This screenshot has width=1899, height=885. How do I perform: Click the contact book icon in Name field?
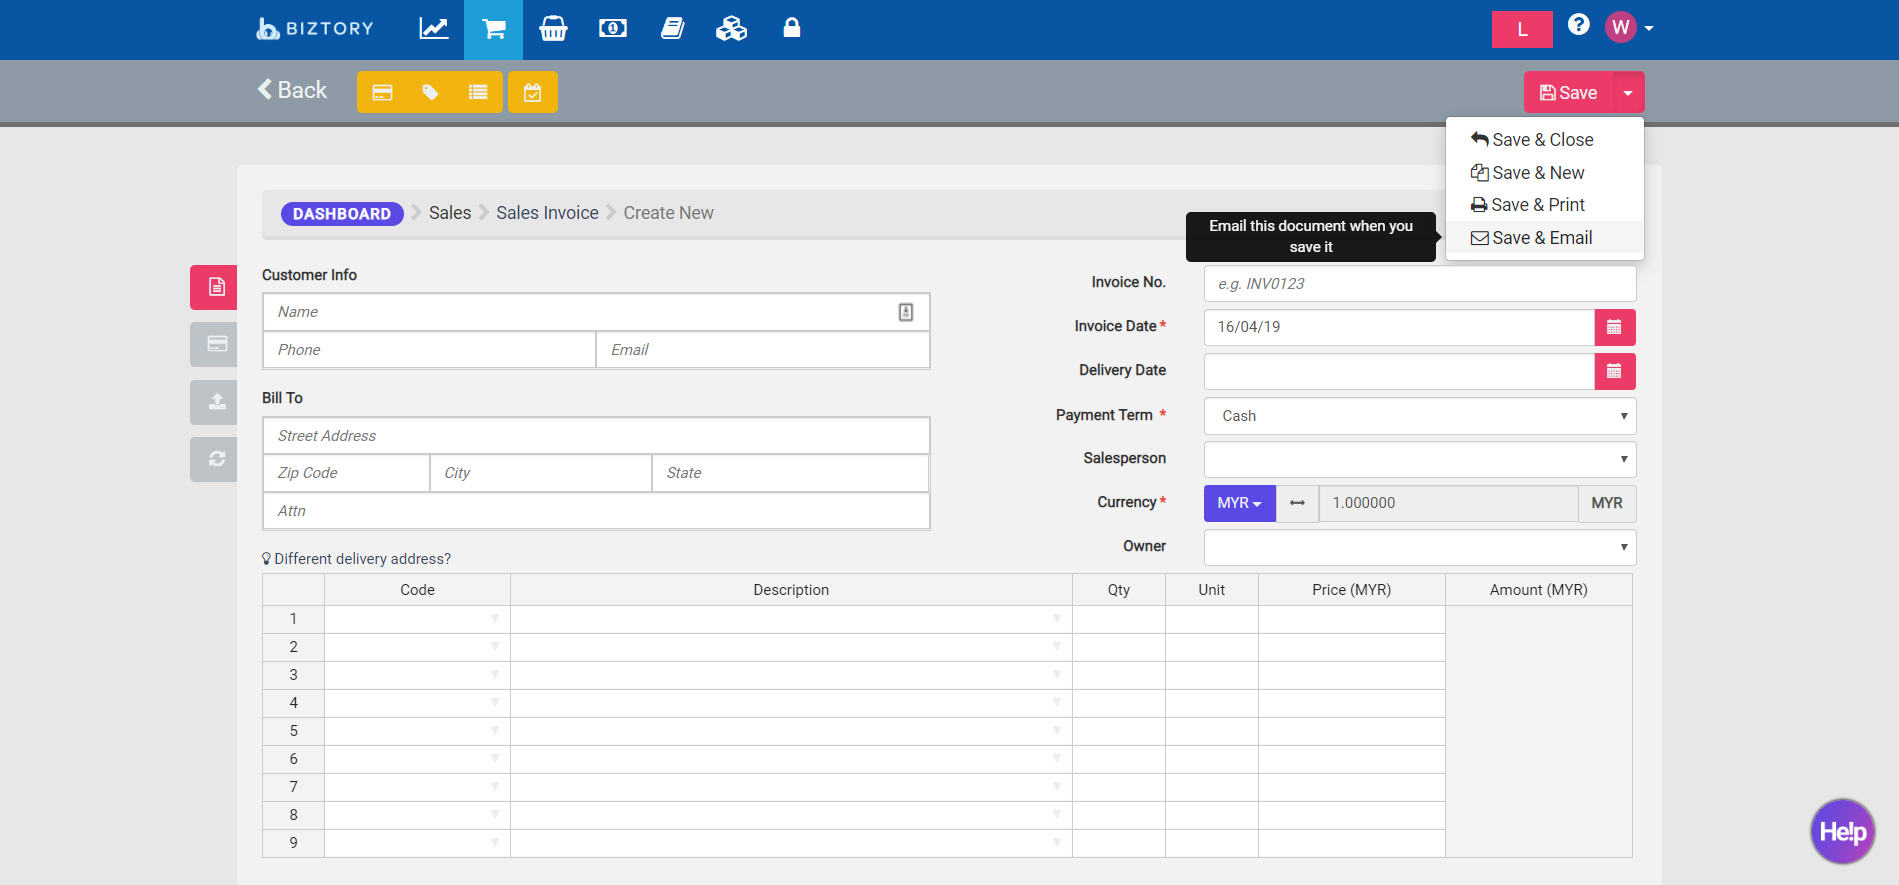pyautogui.click(x=906, y=312)
